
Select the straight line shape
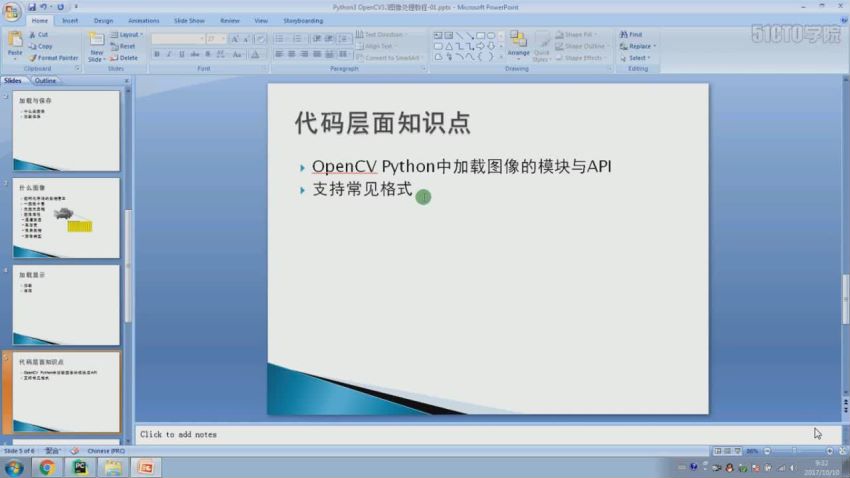460,35
